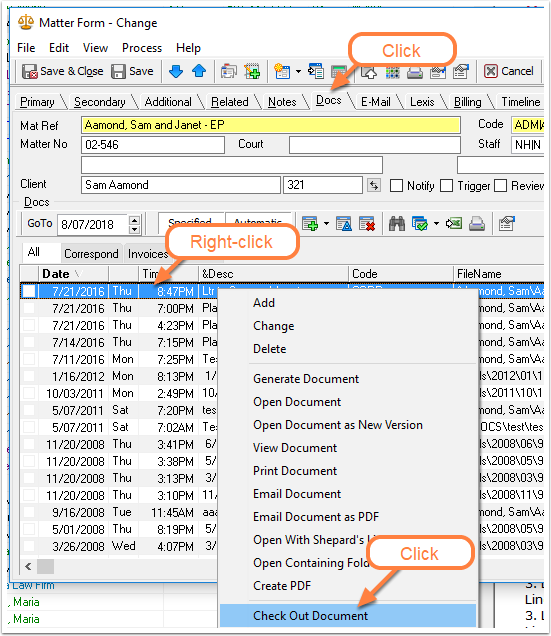Enable the Notify checkbox

pos(396,186)
